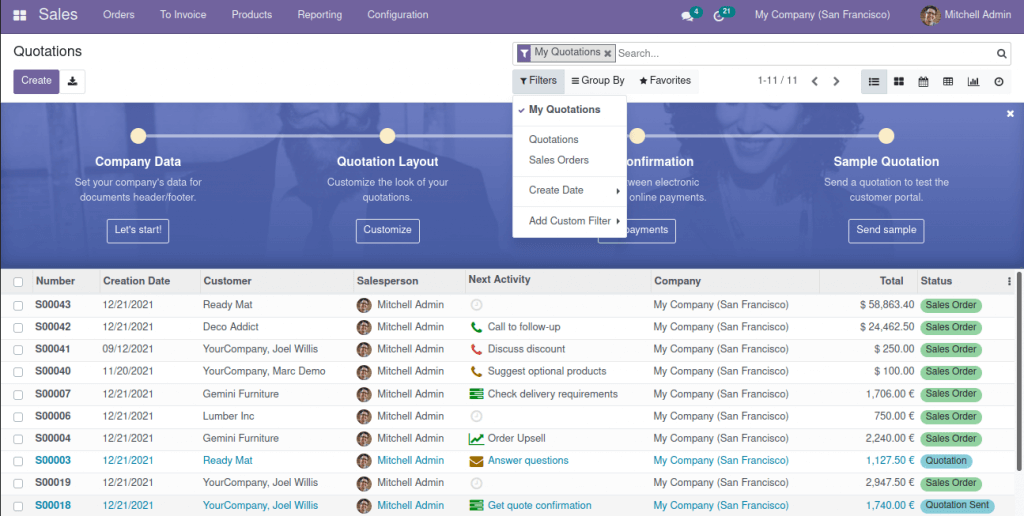1024x516 pixels.
Task: Switch to kanban view
Action: pos(898,82)
